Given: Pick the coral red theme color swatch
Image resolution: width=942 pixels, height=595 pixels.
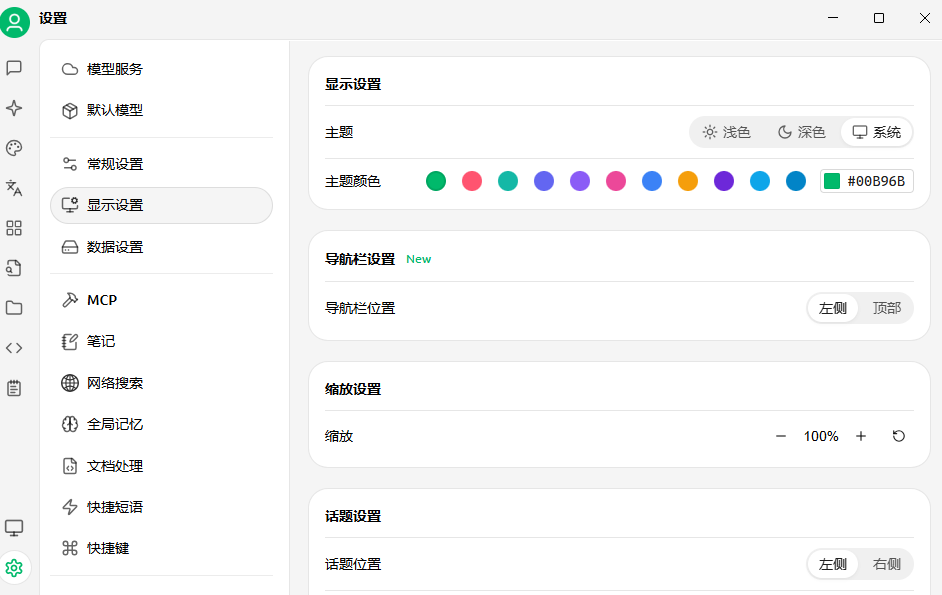Looking at the screenshot, I should [x=472, y=181].
